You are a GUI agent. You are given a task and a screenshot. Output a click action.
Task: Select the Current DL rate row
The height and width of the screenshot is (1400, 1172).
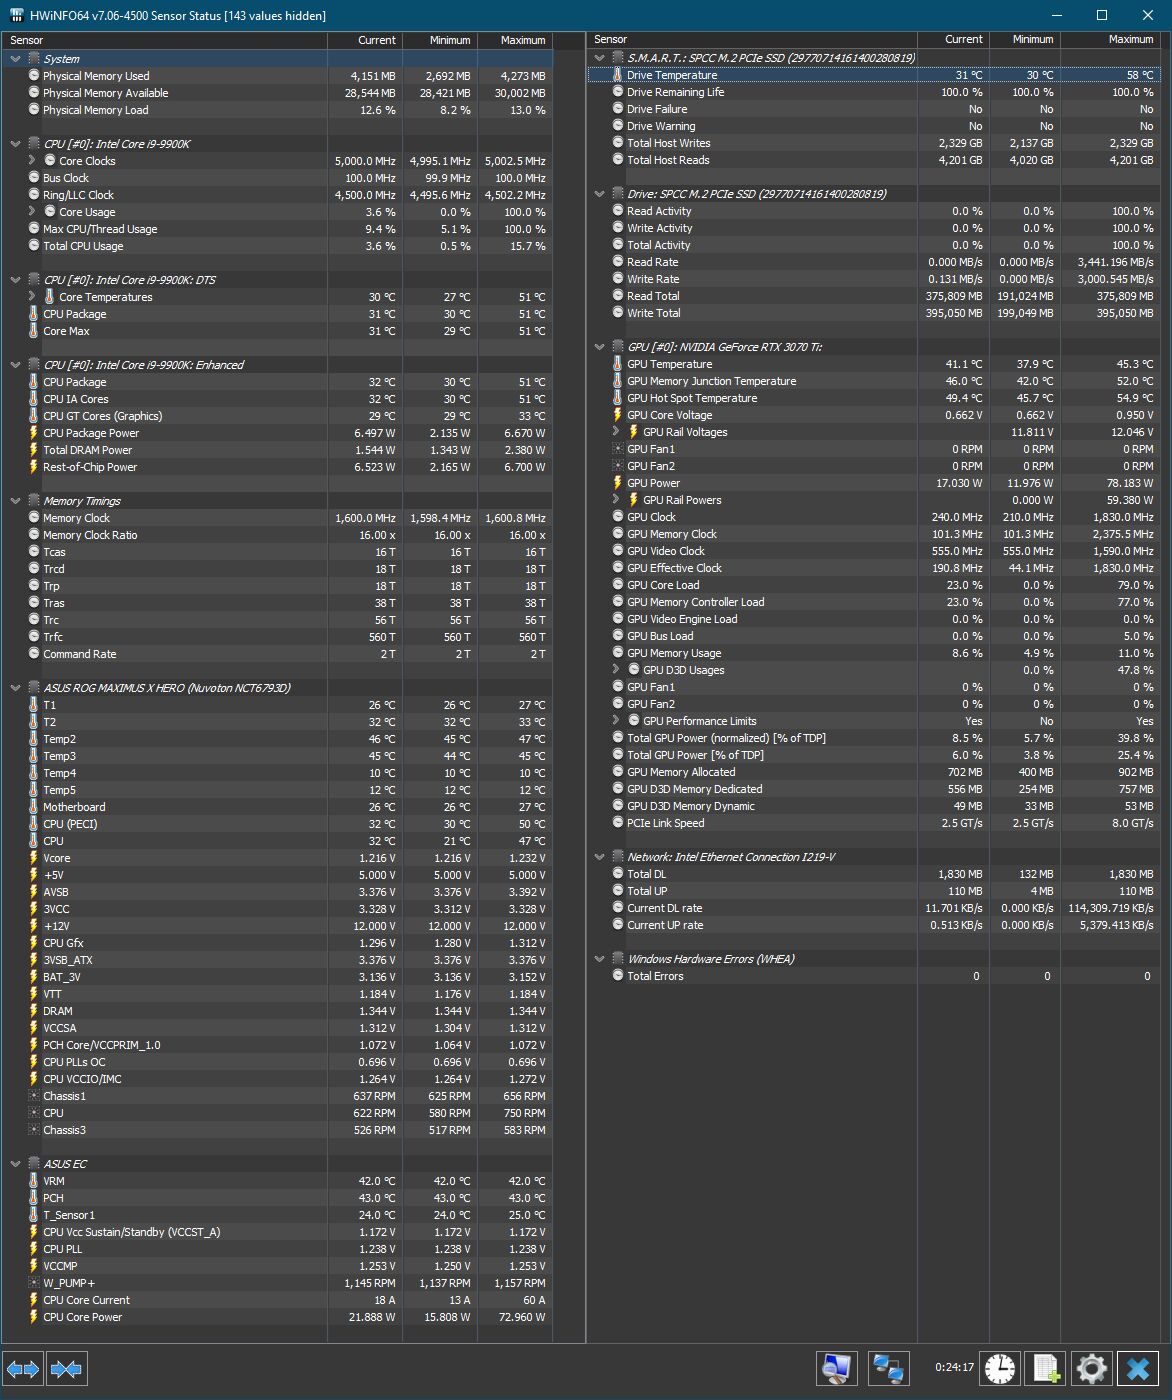tap(874, 908)
